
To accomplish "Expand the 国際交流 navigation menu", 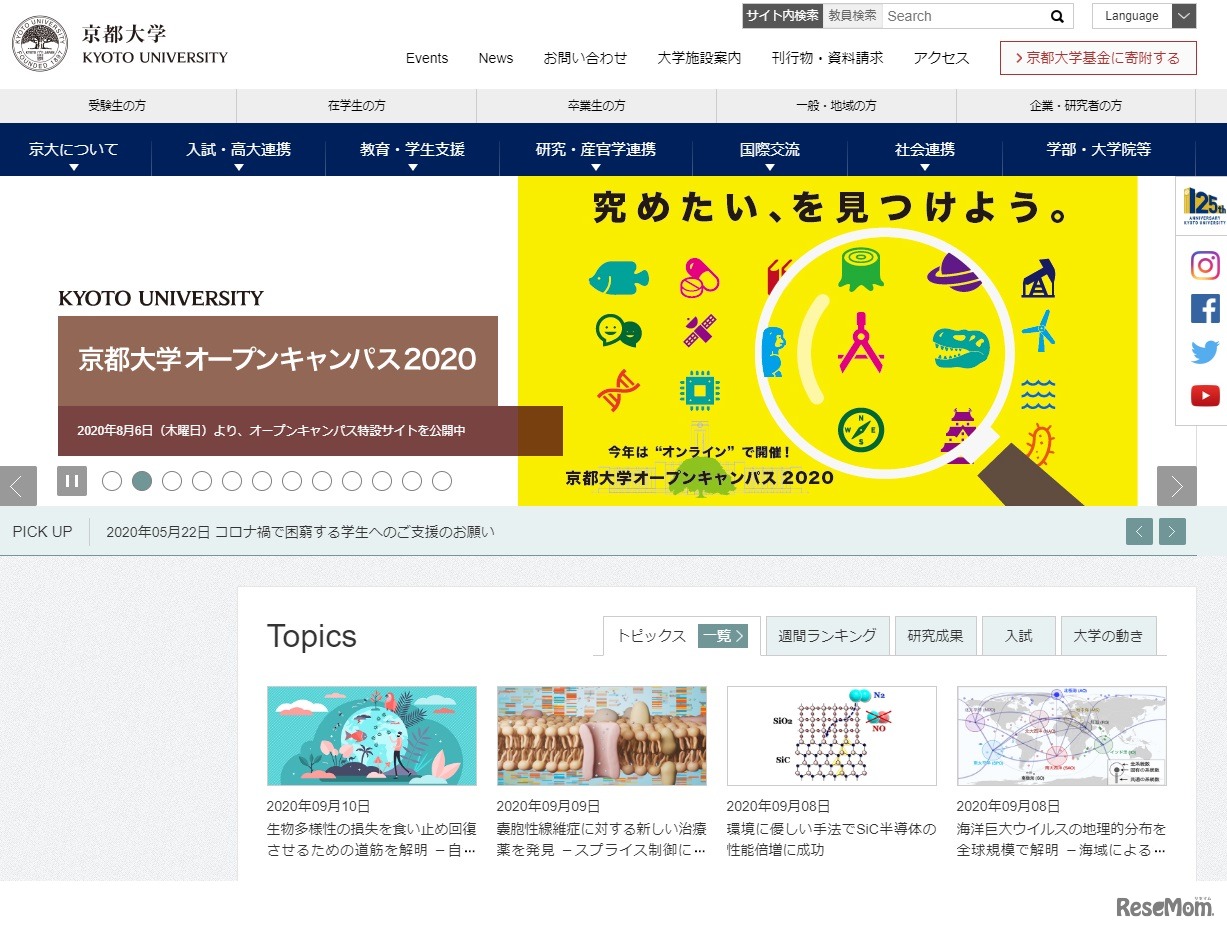I will pos(769,150).
